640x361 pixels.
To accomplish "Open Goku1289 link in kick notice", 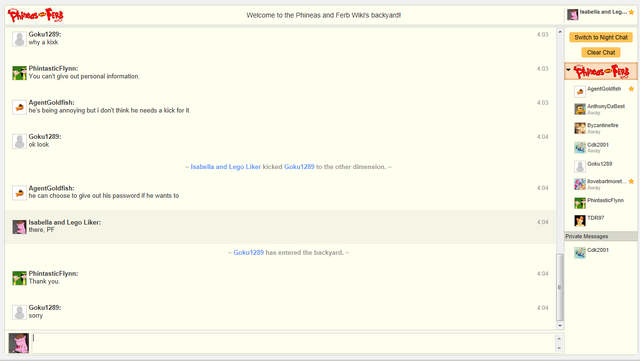I will tap(299, 167).
